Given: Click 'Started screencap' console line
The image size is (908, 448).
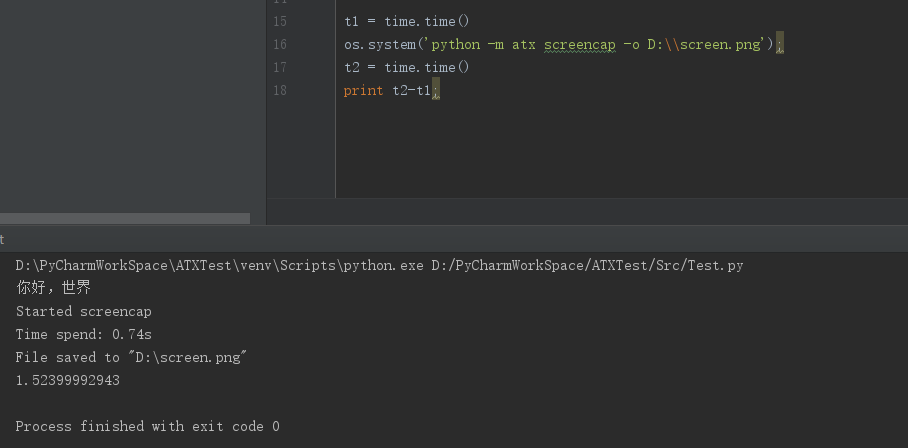Looking at the screenshot, I should pyautogui.click(x=83, y=311).
